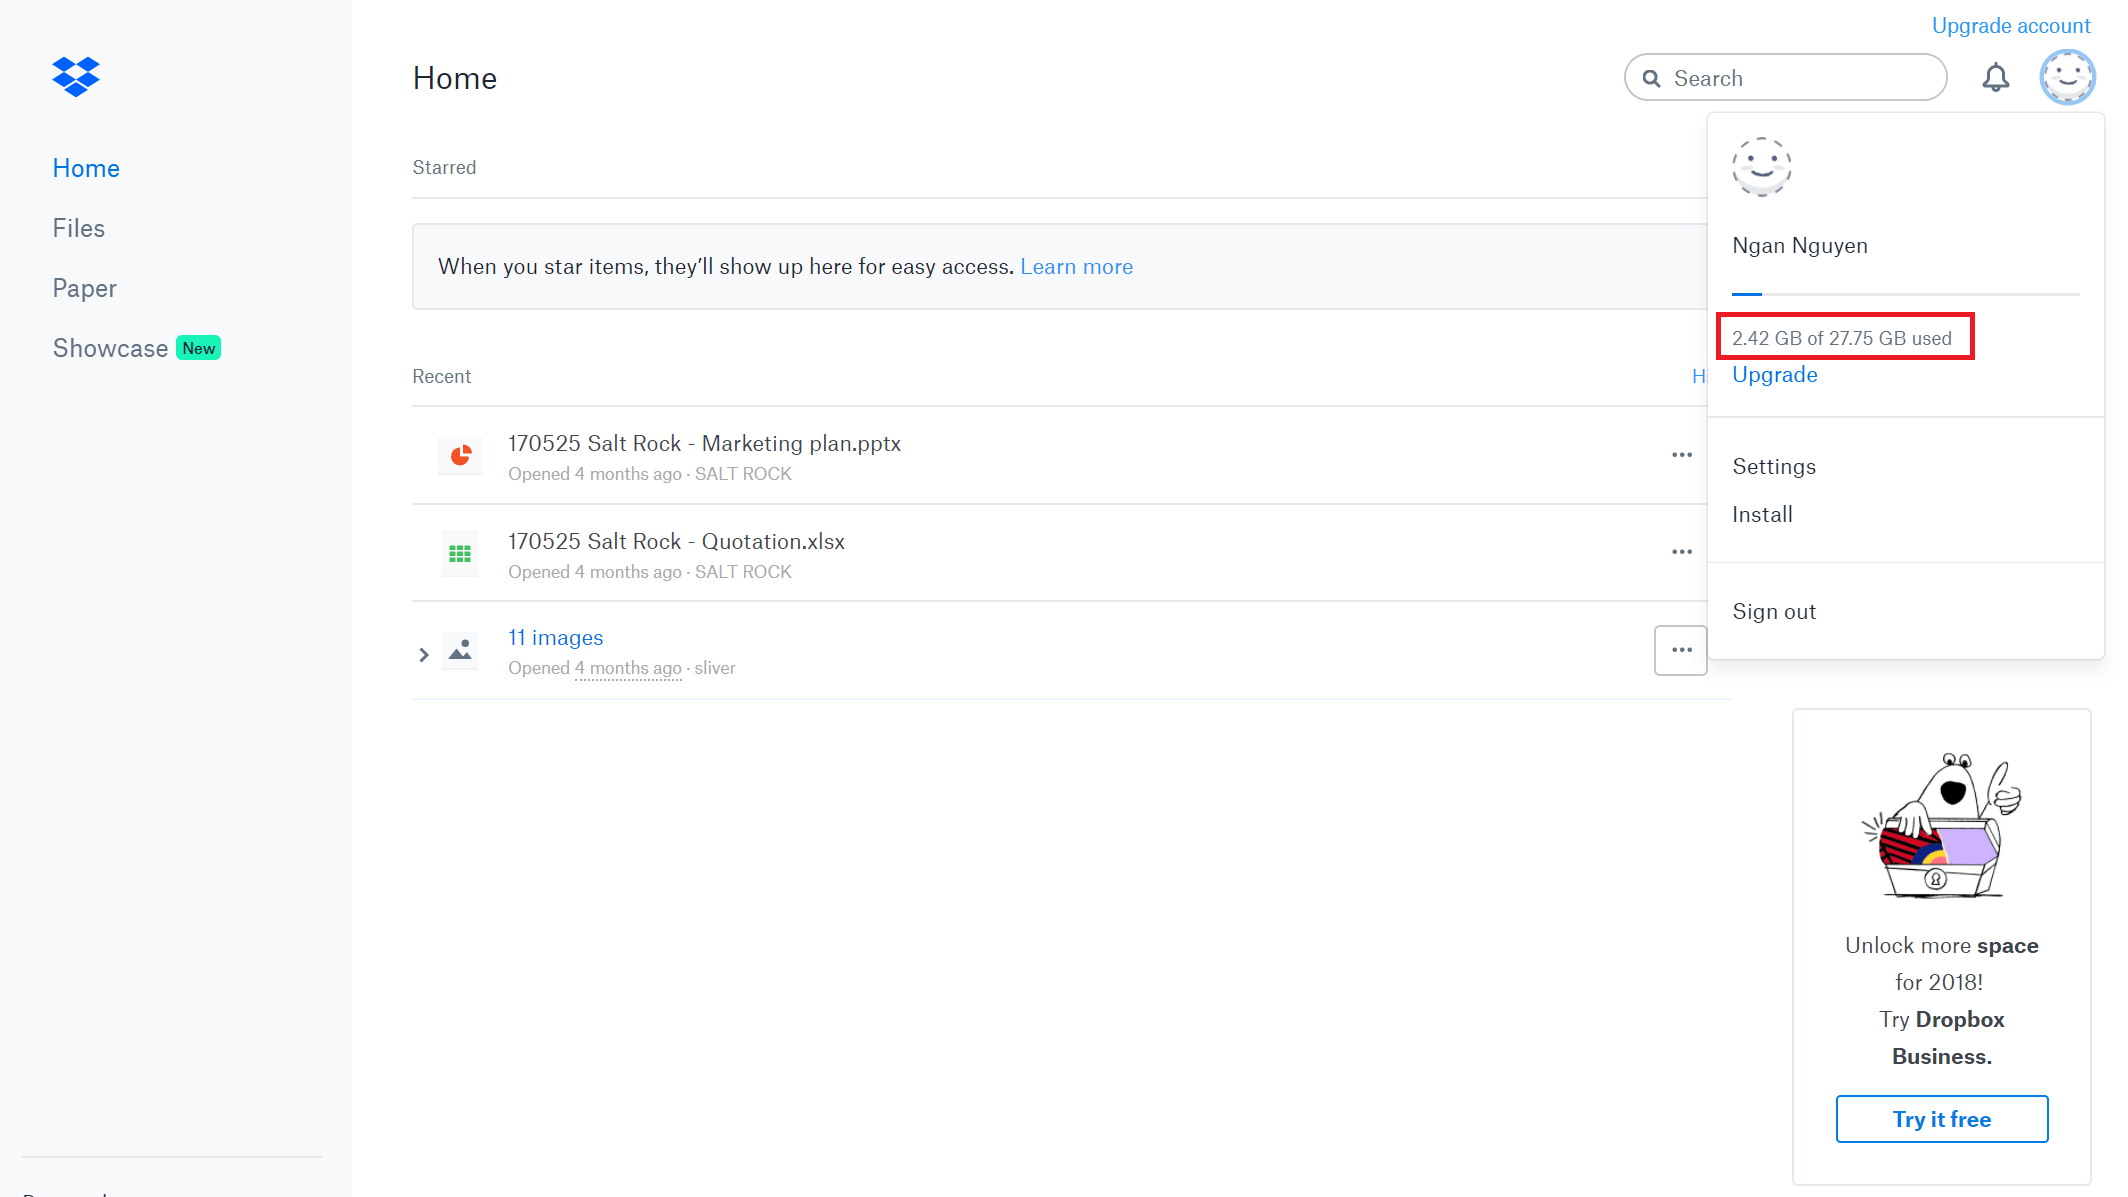Open the 11 images link
The image size is (2128, 1197).
pyautogui.click(x=555, y=638)
